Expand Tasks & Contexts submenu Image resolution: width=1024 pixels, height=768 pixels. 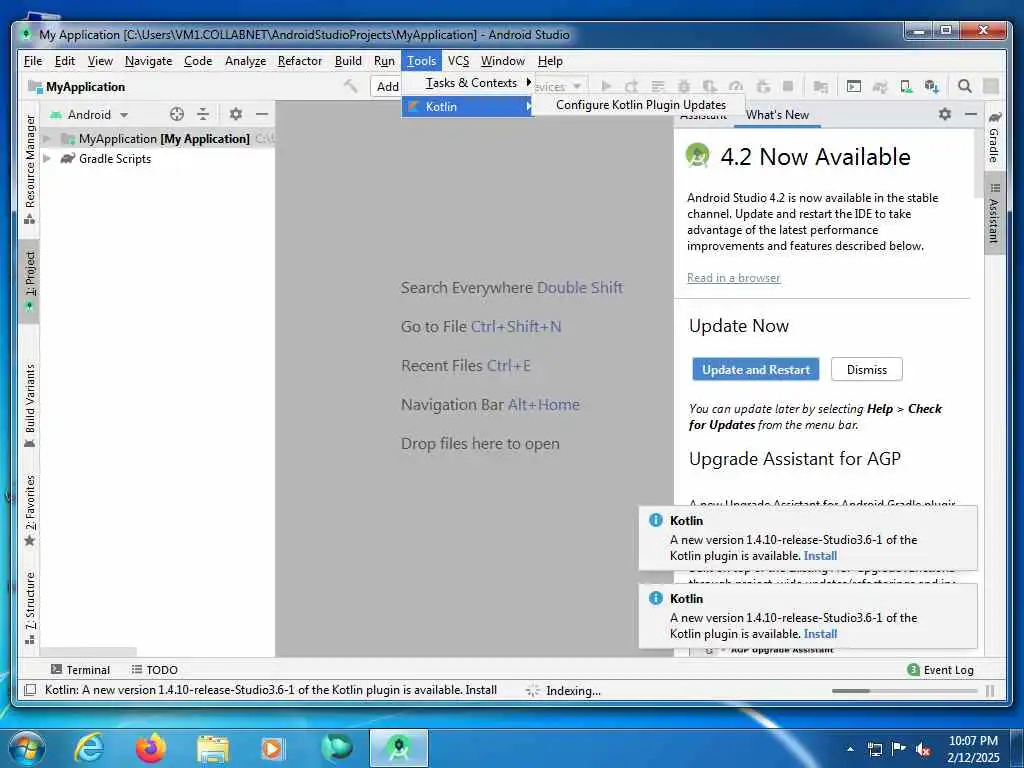click(x=468, y=83)
